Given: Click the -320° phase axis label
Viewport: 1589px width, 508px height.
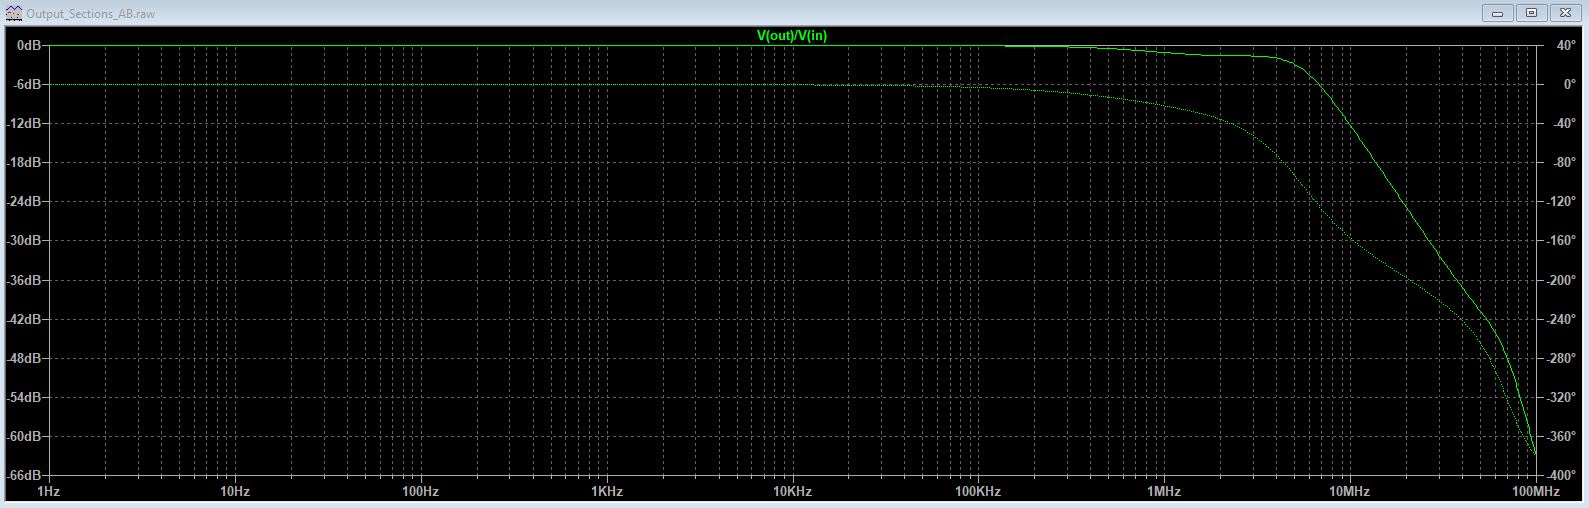Looking at the screenshot, I should (1561, 398).
